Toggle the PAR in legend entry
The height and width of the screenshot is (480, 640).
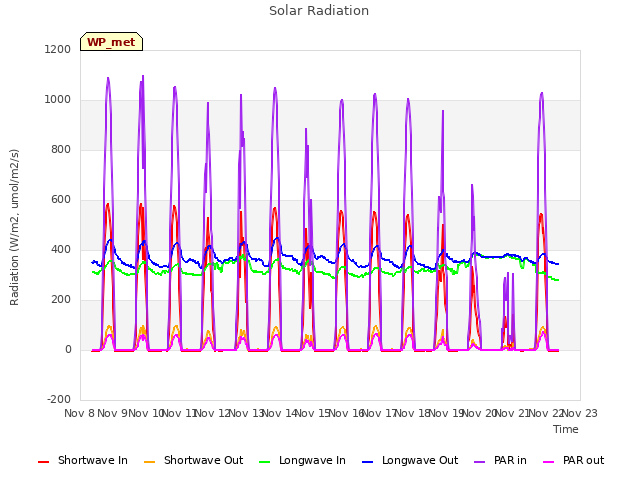500,460
